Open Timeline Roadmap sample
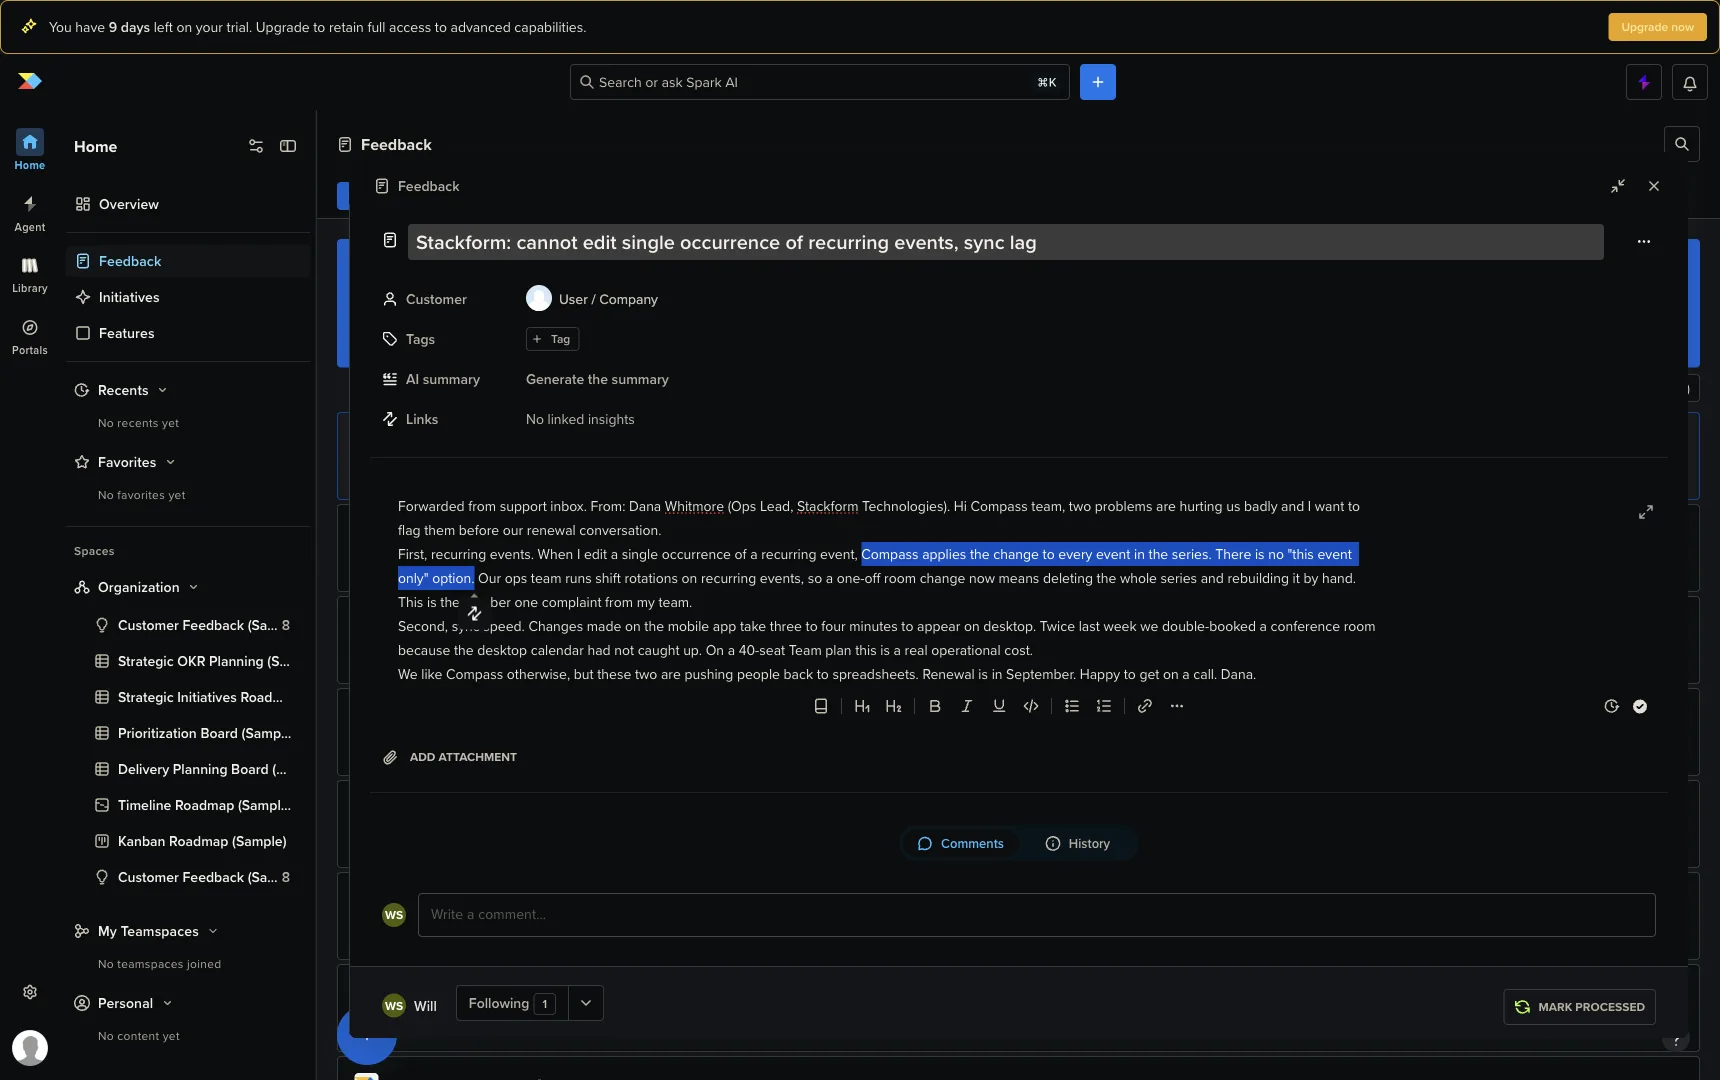This screenshot has height=1080, width=1720. pyautogui.click(x=192, y=805)
